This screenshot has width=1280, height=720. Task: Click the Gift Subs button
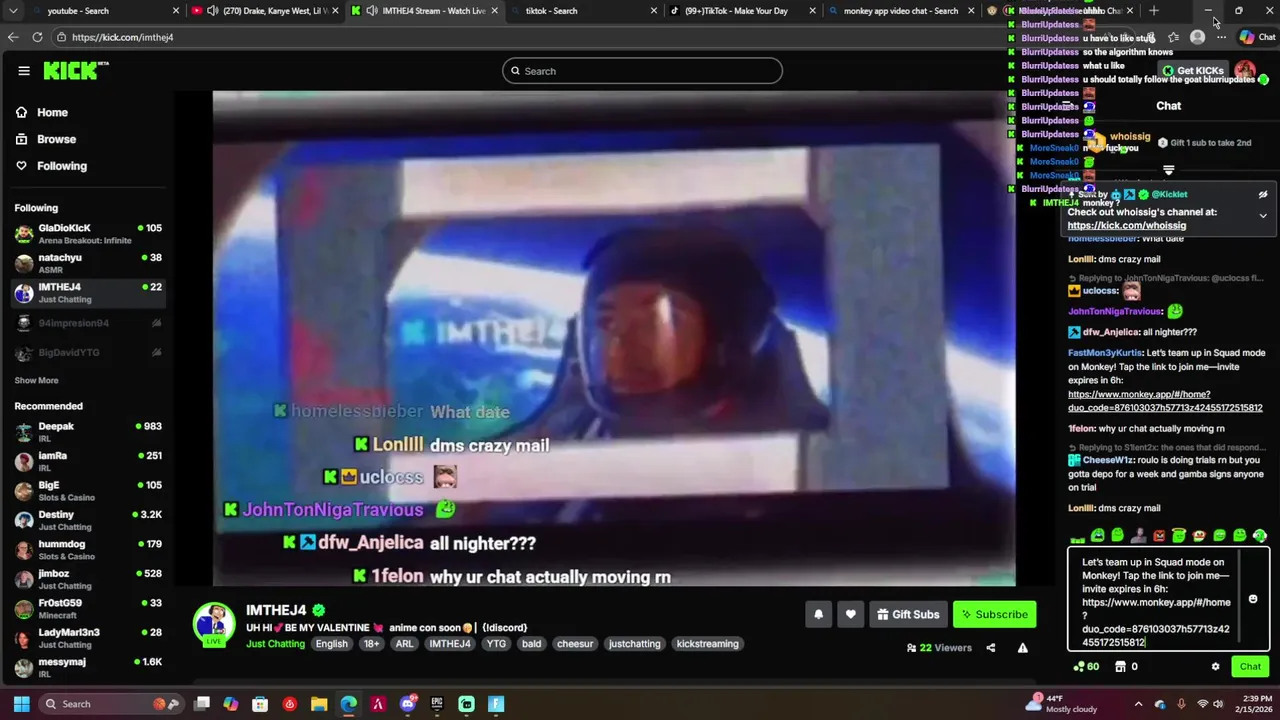pos(907,614)
